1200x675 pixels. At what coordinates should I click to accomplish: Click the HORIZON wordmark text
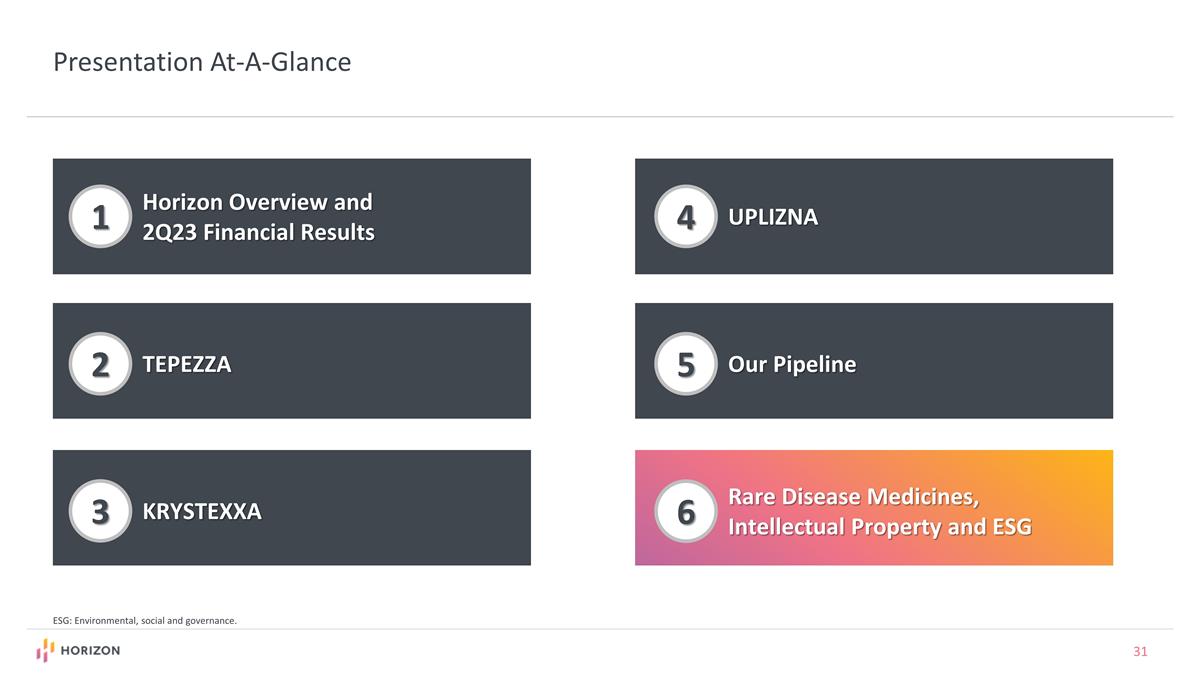(x=90, y=651)
